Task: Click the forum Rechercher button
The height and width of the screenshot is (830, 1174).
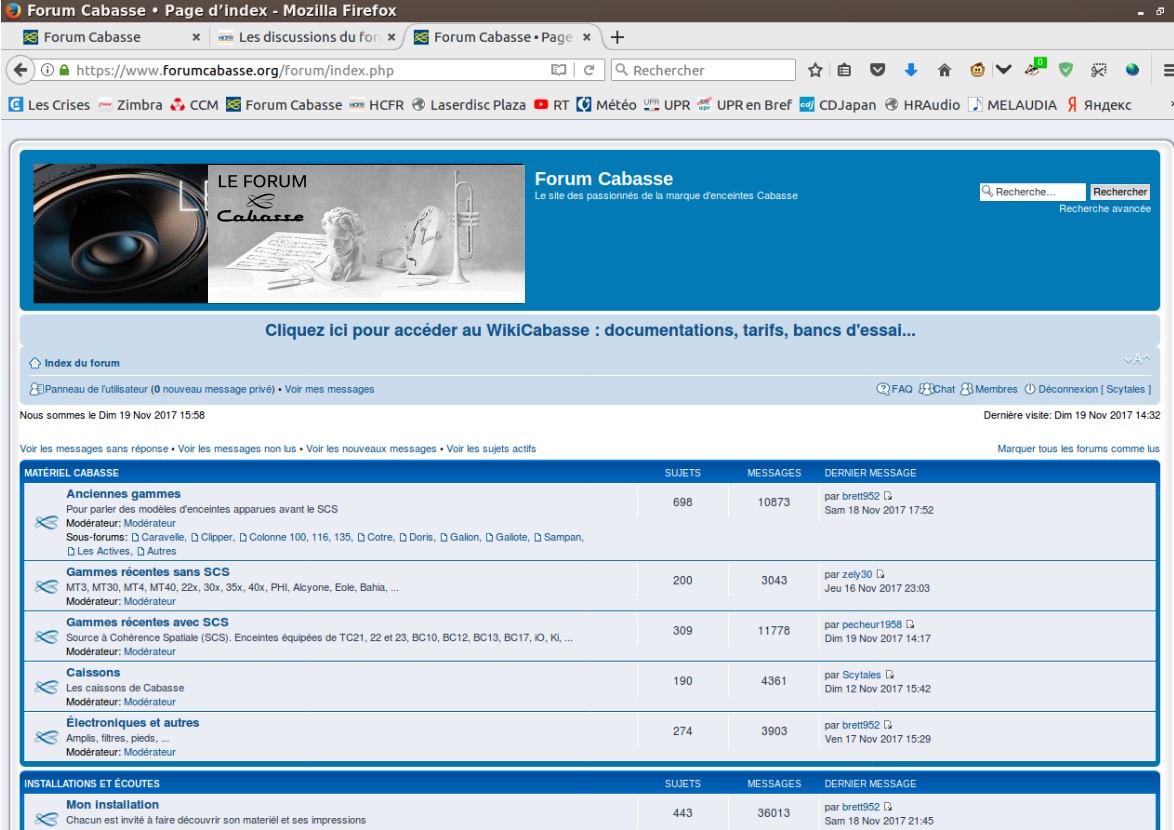Action: 1119,192
